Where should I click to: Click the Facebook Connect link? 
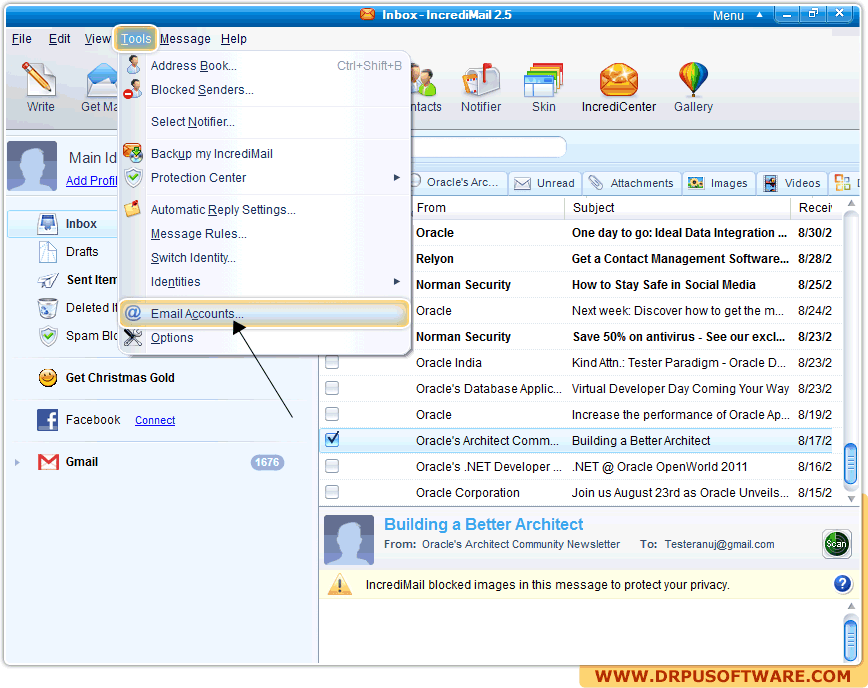click(155, 420)
